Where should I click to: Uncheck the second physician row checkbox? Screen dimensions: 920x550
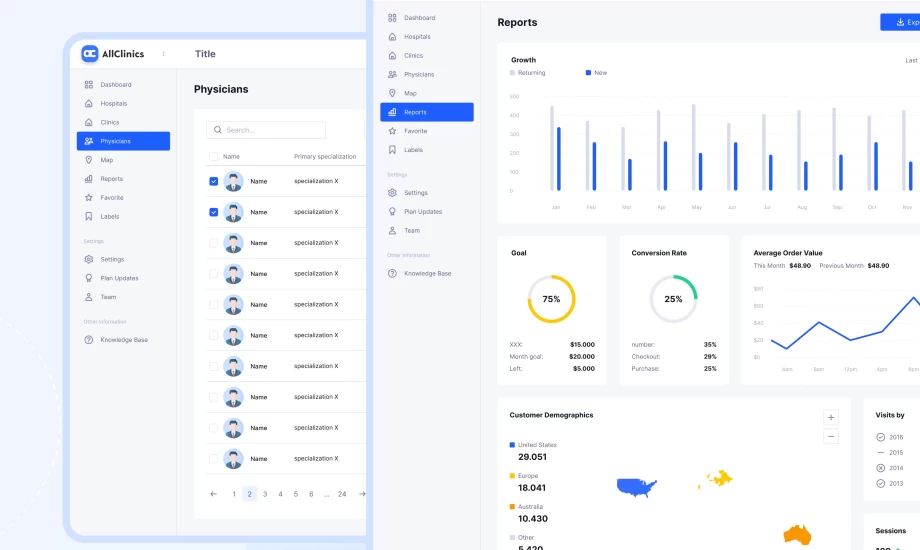pos(214,212)
